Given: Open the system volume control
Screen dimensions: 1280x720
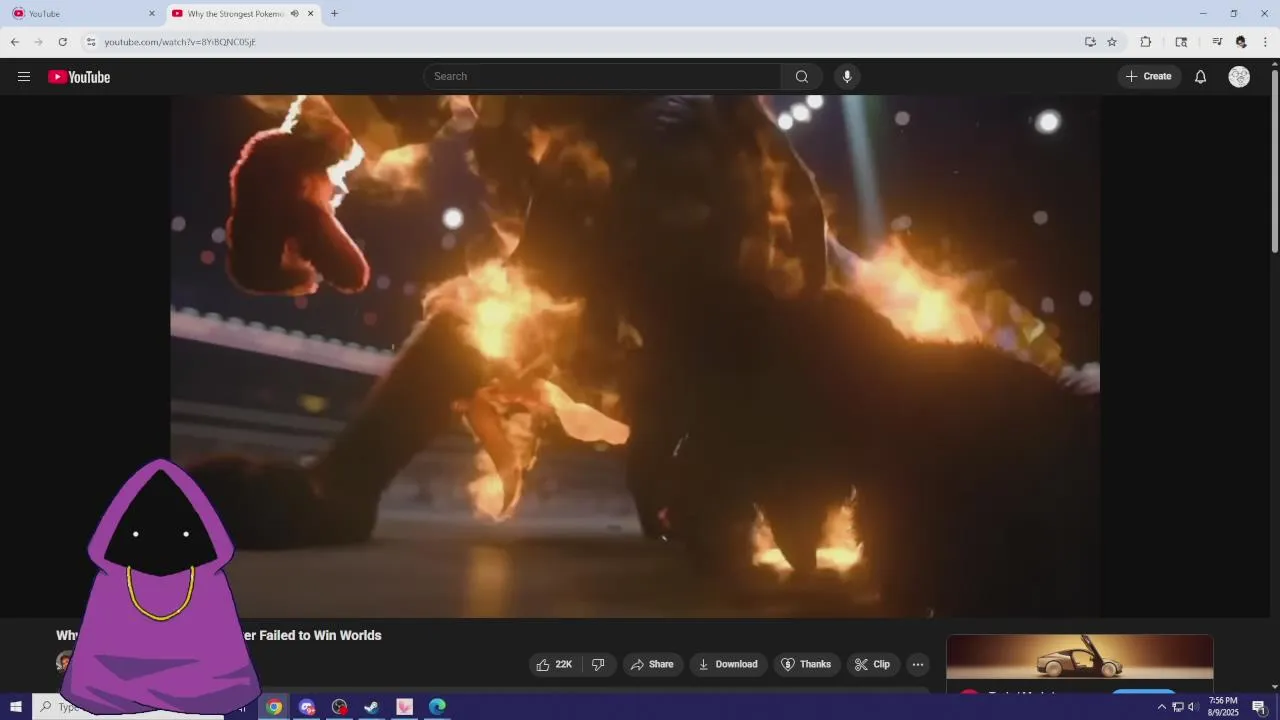Looking at the screenshot, I should coord(1192,707).
